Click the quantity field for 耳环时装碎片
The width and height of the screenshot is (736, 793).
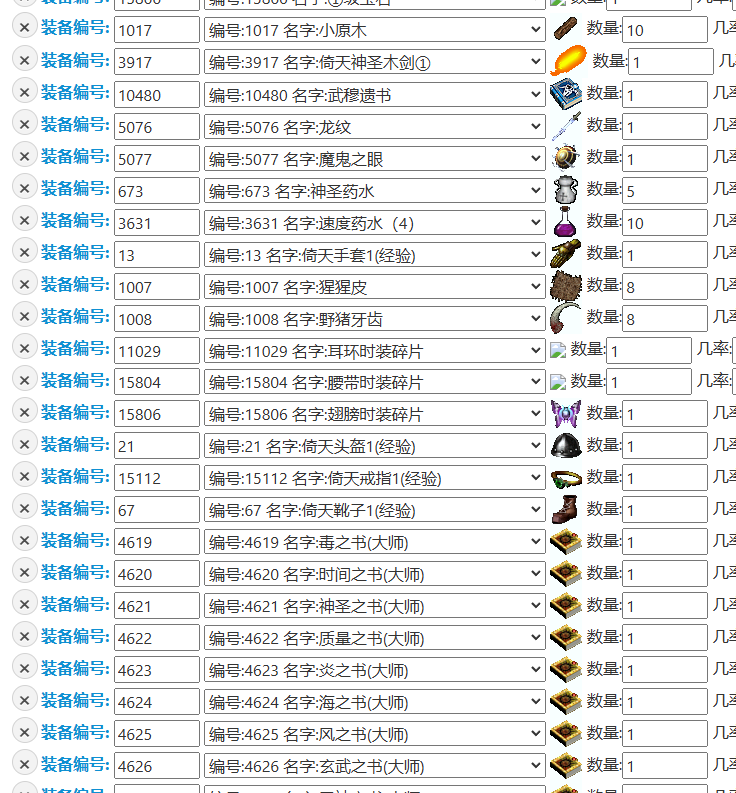(x=649, y=350)
